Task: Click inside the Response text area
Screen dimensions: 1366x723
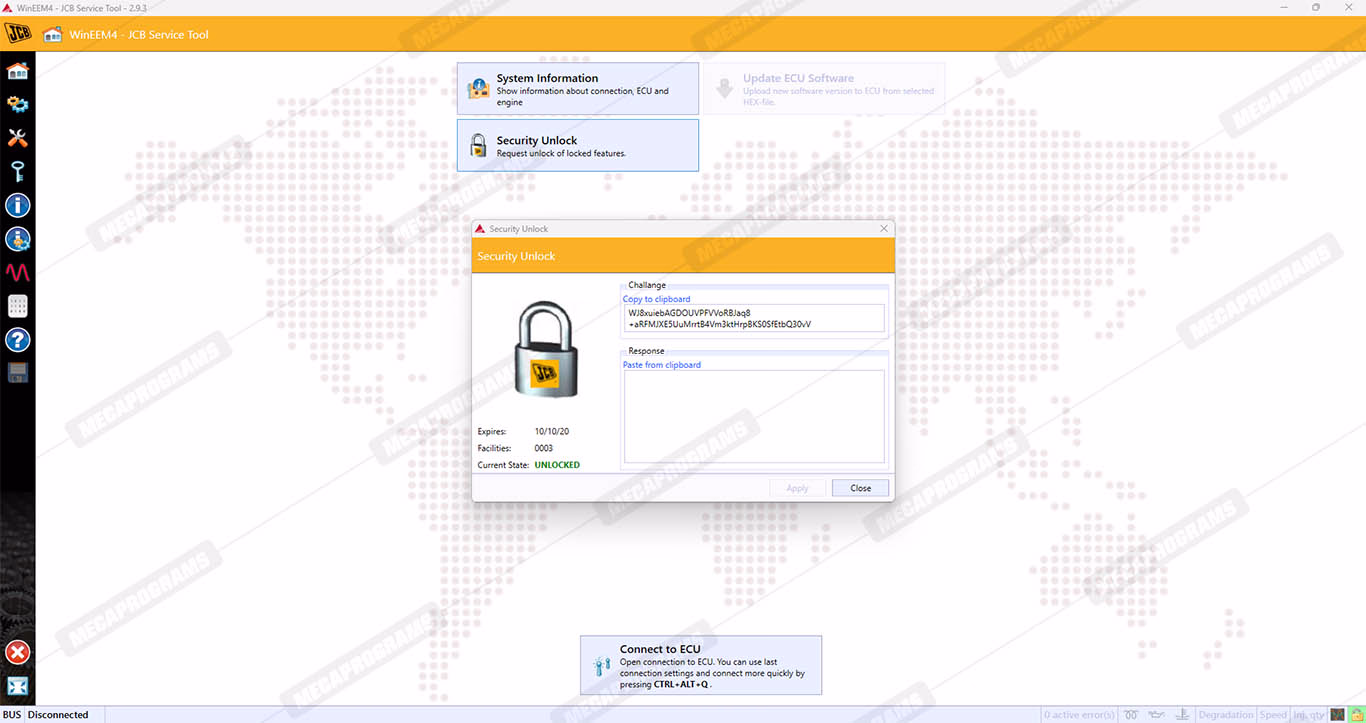Action: click(753, 416)
